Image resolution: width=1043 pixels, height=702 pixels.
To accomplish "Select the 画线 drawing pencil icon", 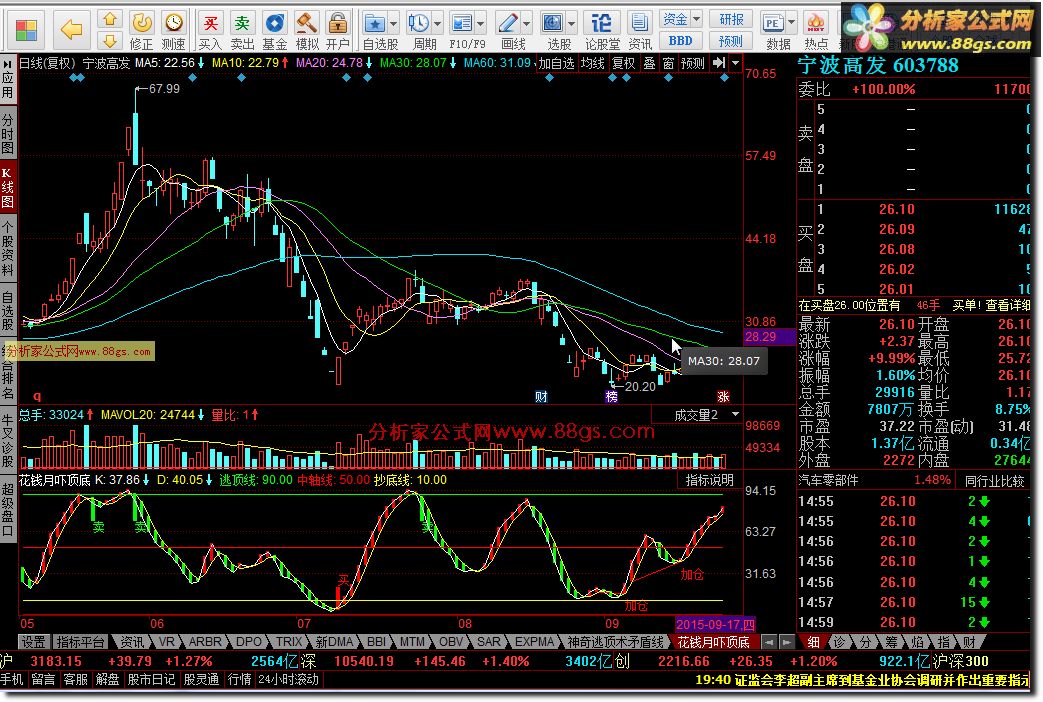I will [x=508, y=24].
